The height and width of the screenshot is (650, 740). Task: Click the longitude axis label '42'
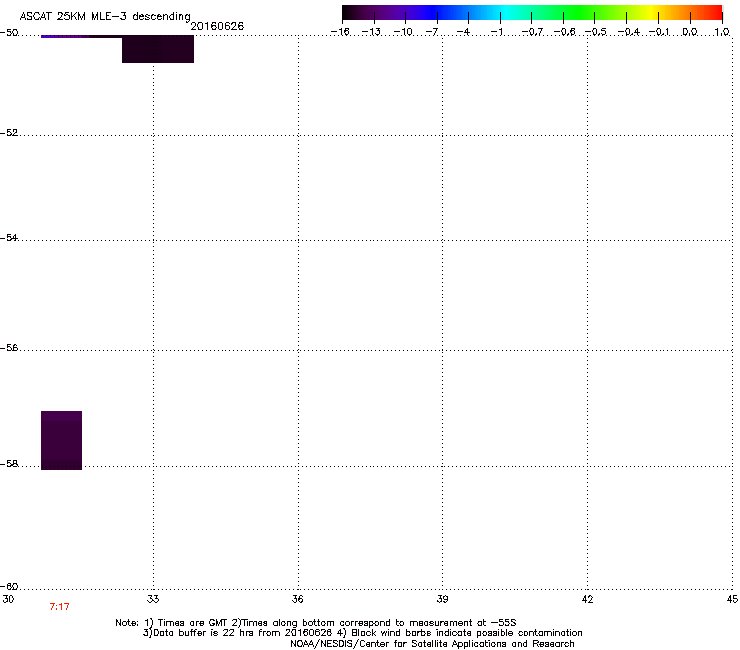587,599
